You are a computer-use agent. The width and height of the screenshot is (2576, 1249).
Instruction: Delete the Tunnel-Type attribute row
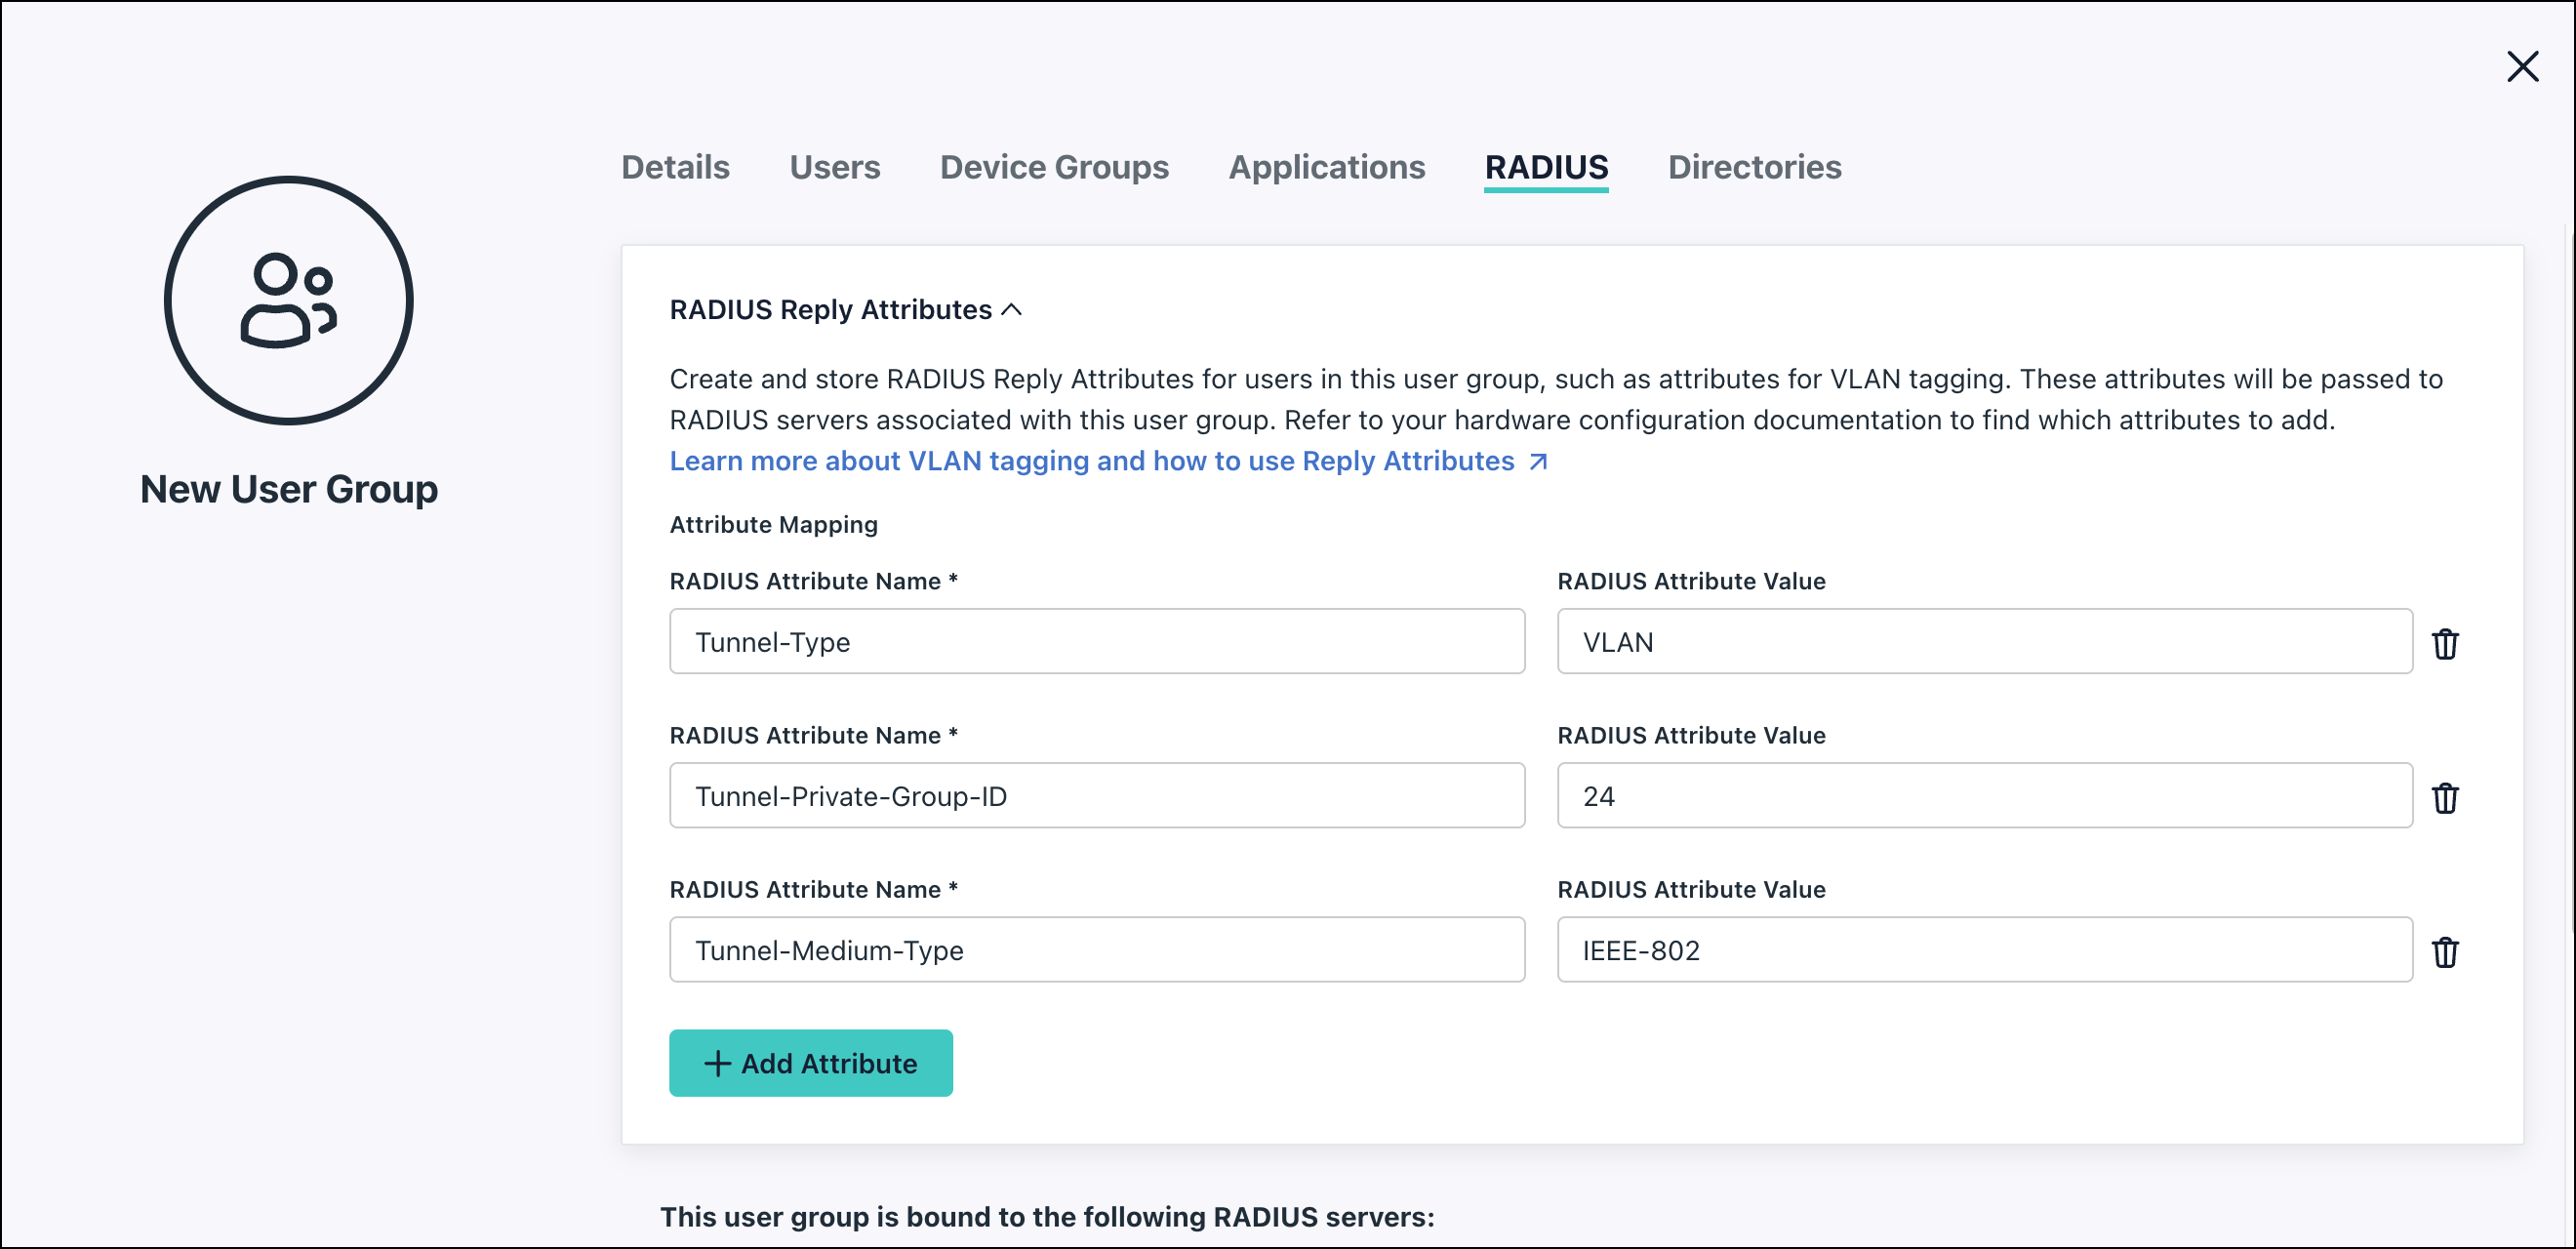2445,643
